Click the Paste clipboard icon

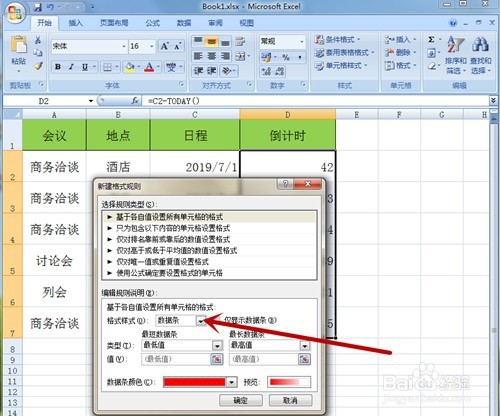point(19,45)
